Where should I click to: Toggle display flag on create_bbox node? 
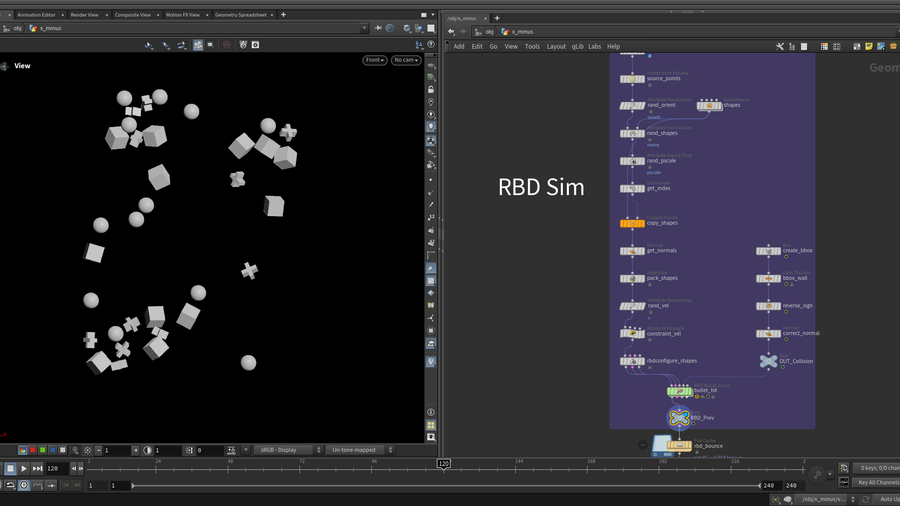pyautogui.click(x=777, y=251)
